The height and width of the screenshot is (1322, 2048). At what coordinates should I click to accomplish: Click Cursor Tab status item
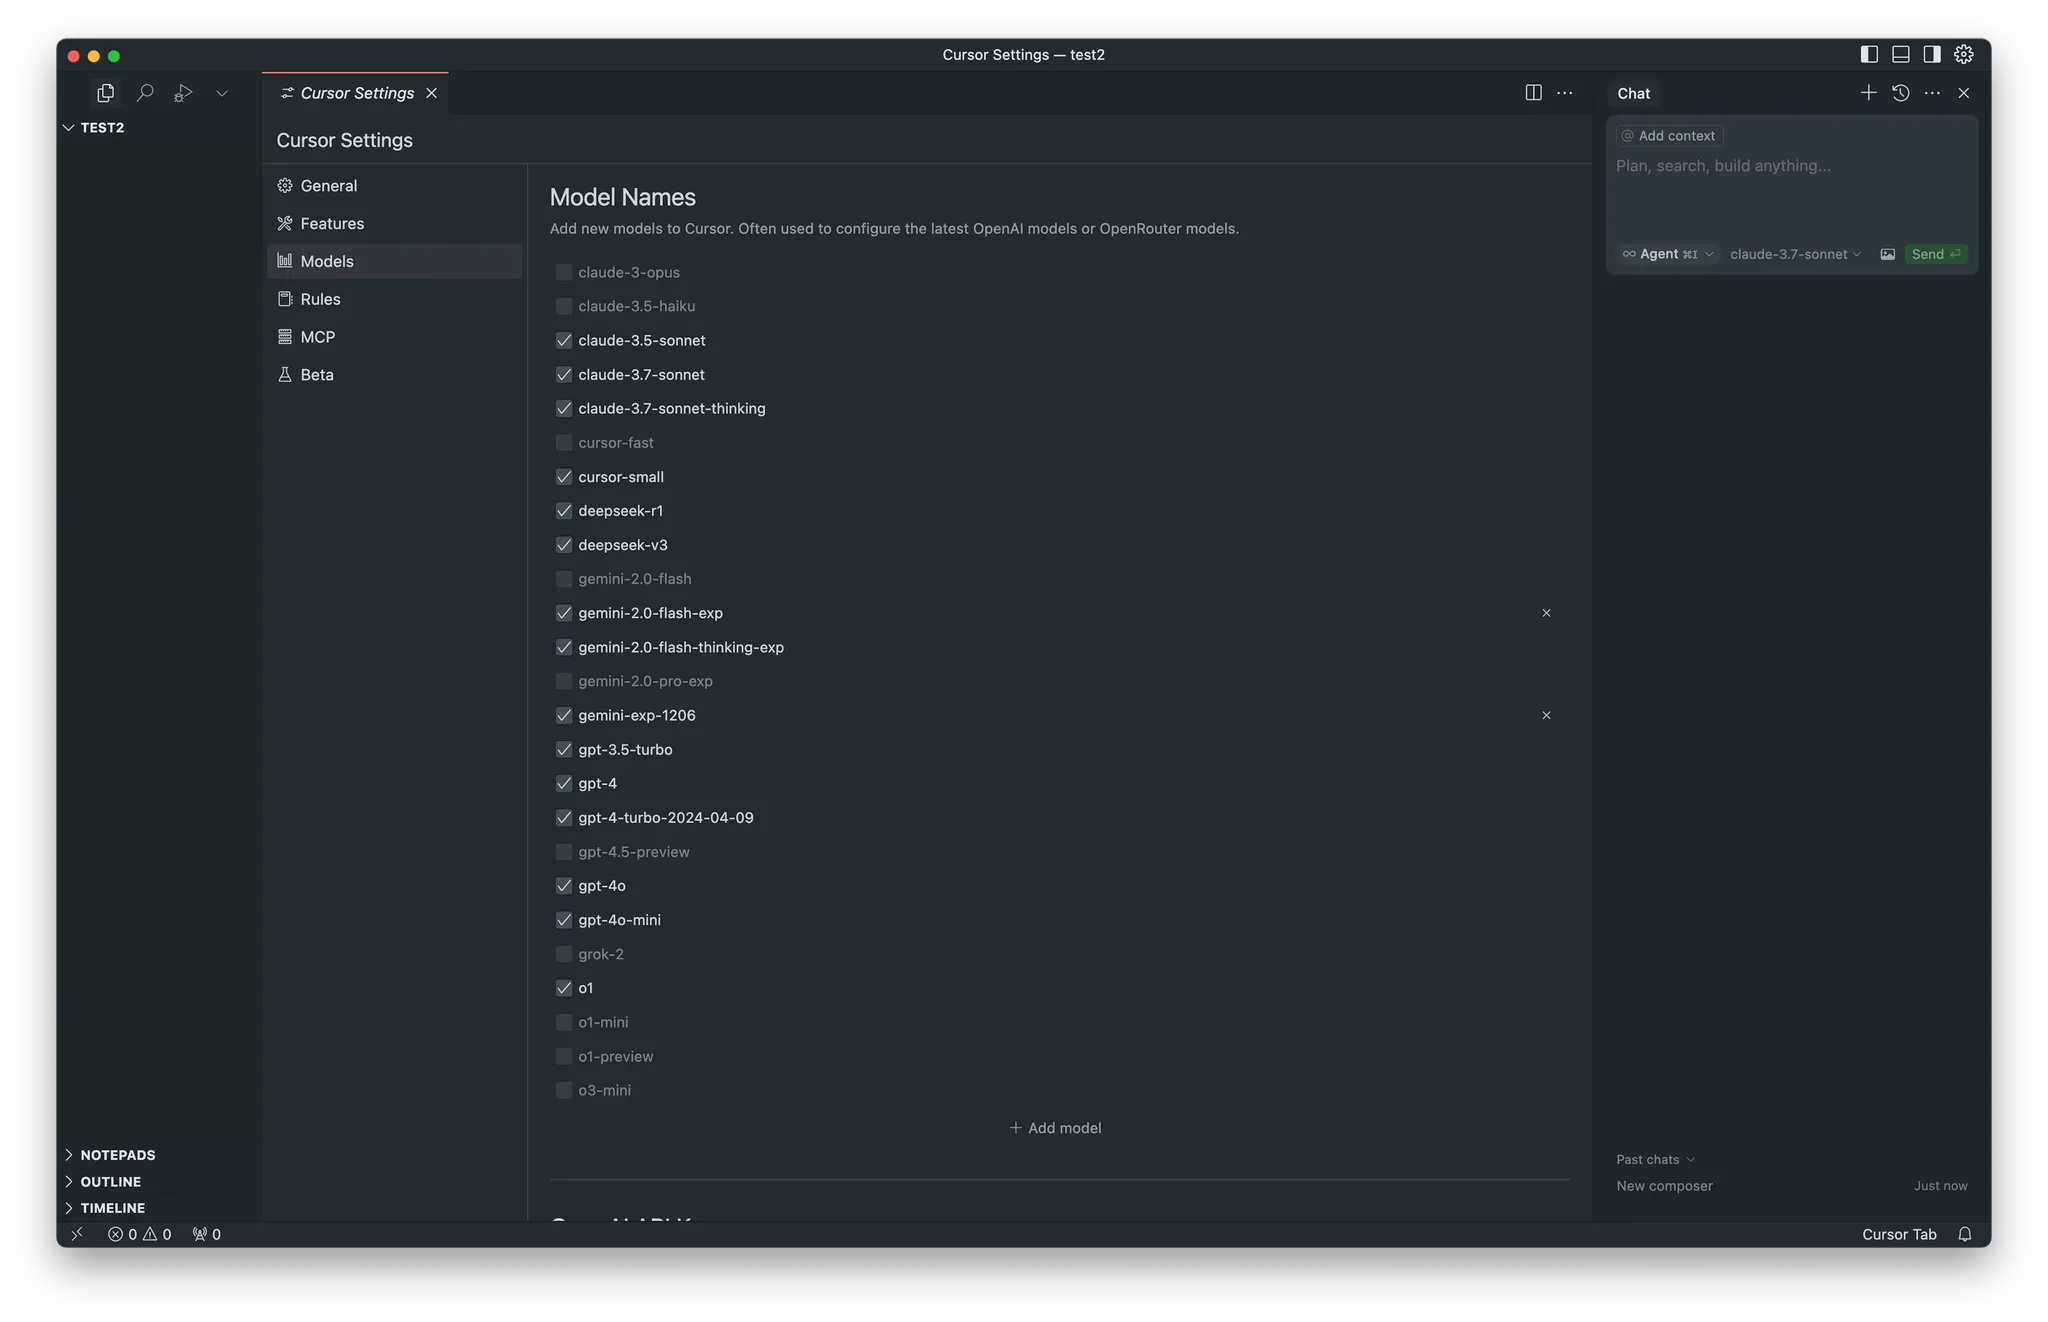point(1899,1234)
